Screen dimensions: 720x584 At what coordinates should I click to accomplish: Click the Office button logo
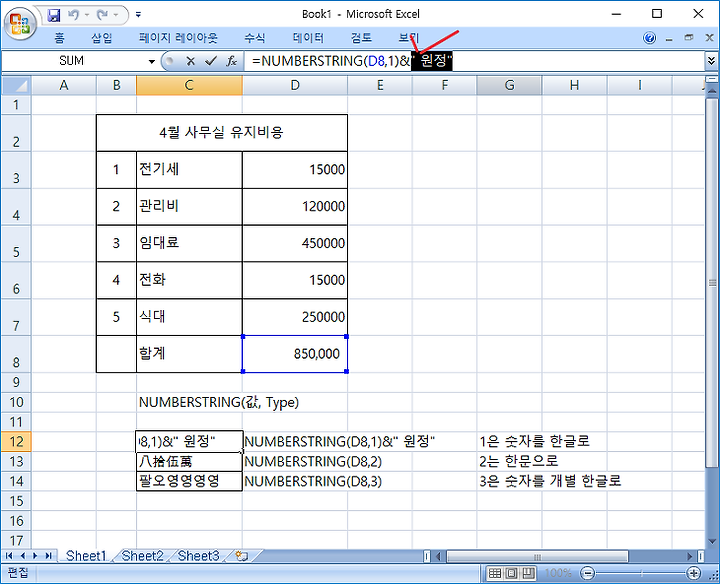click(20, 23)
